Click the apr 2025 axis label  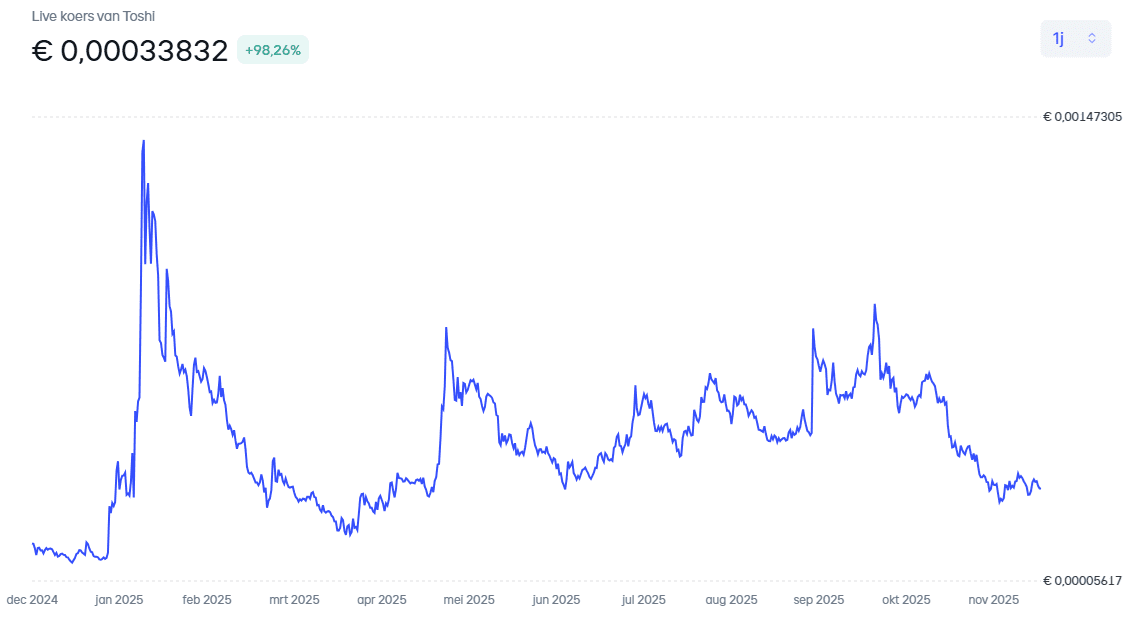pos(380,600)
